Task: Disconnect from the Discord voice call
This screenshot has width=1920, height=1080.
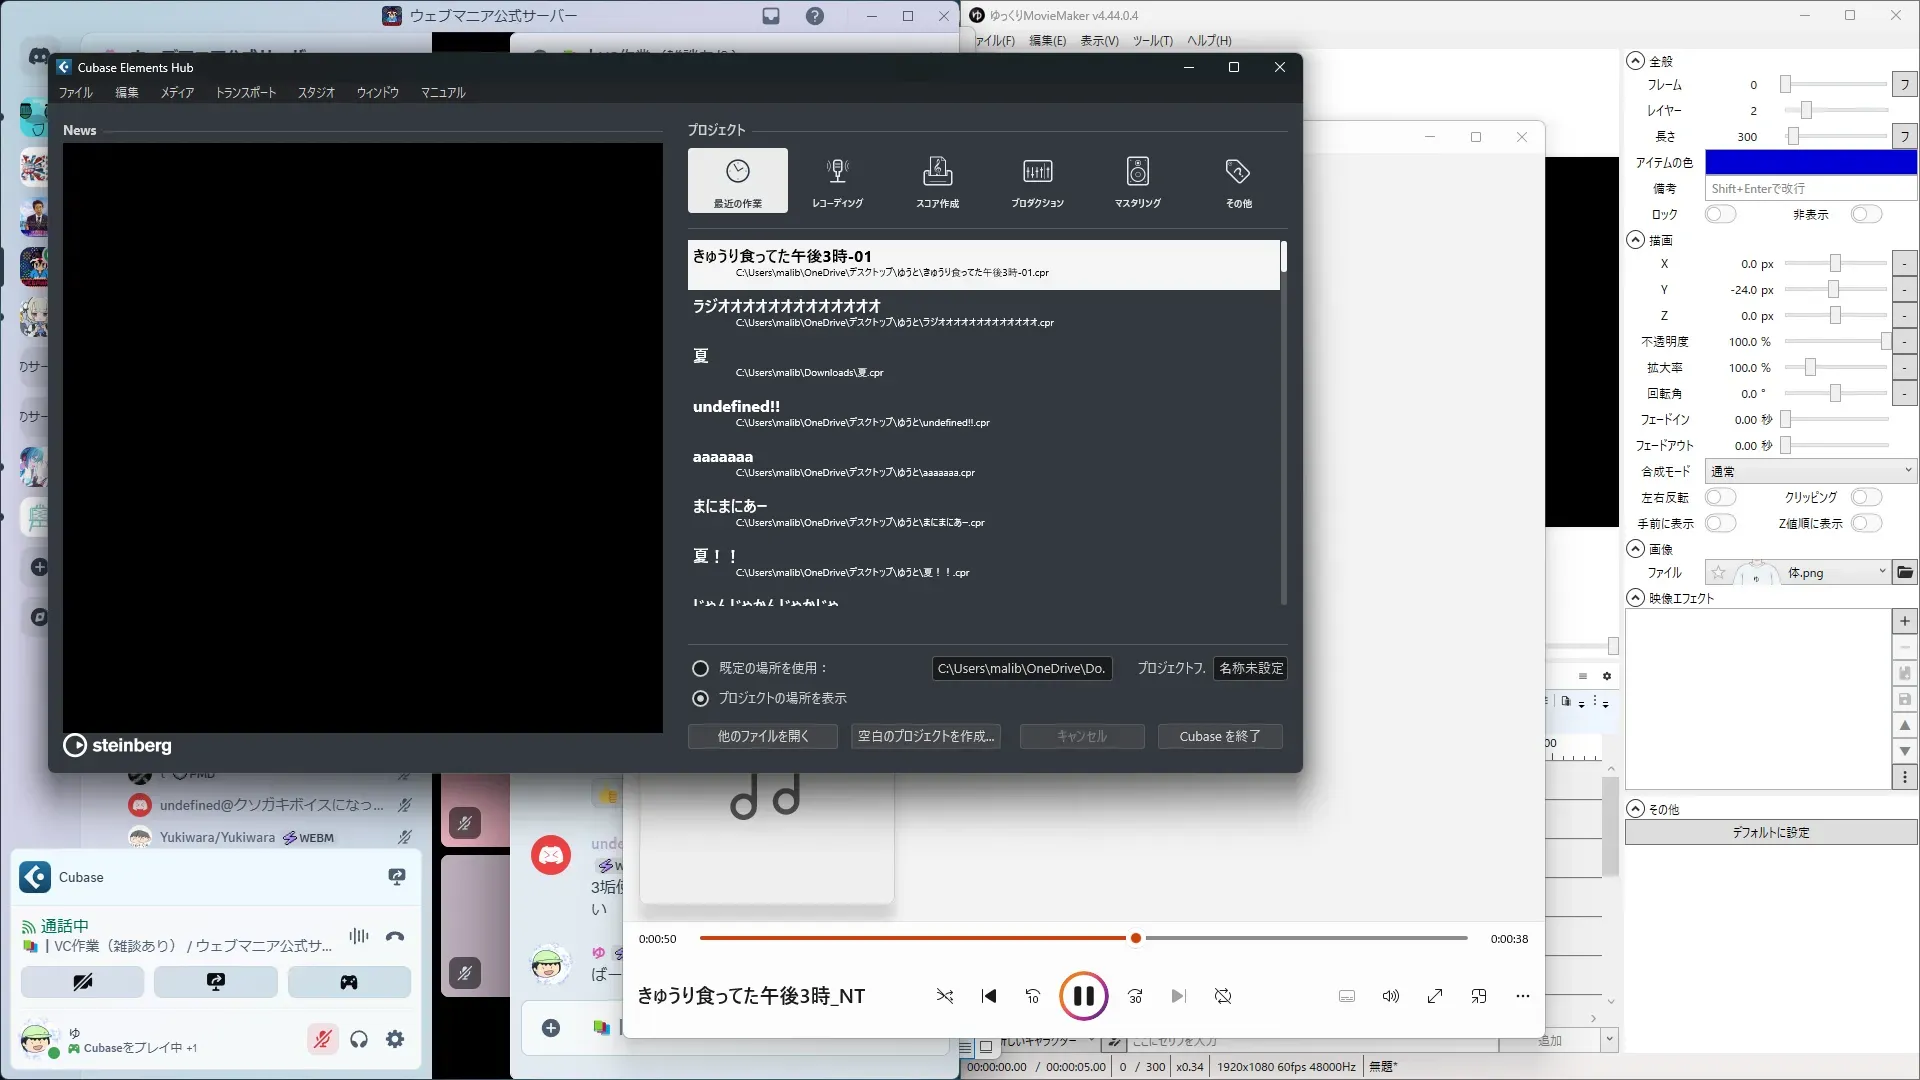Action: [395, 937]
